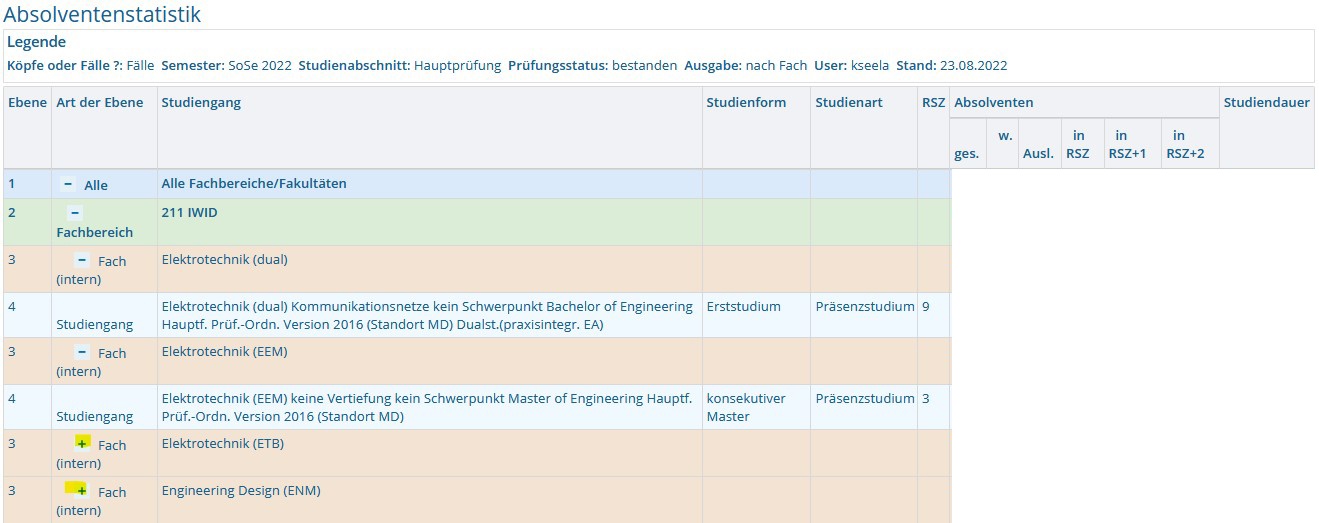
Task: Collapse the Elektrotechnik (EEM) subject row
Action: click(x=82, y=352)
